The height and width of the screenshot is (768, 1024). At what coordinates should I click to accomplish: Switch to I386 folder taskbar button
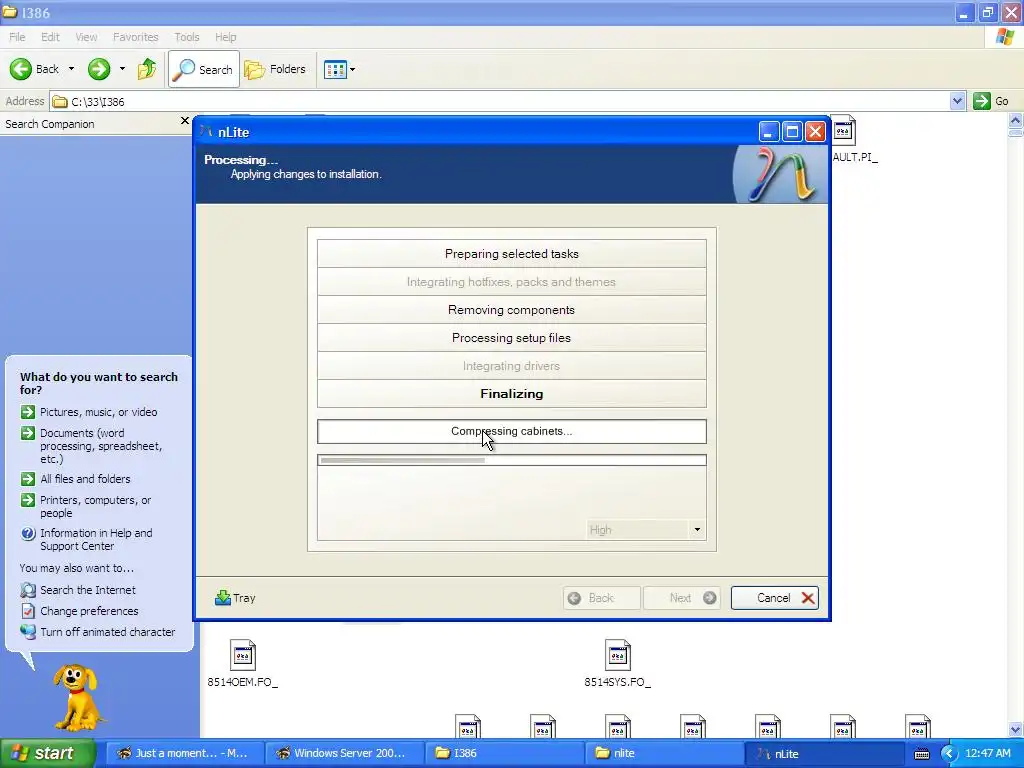tap(503, 754)
